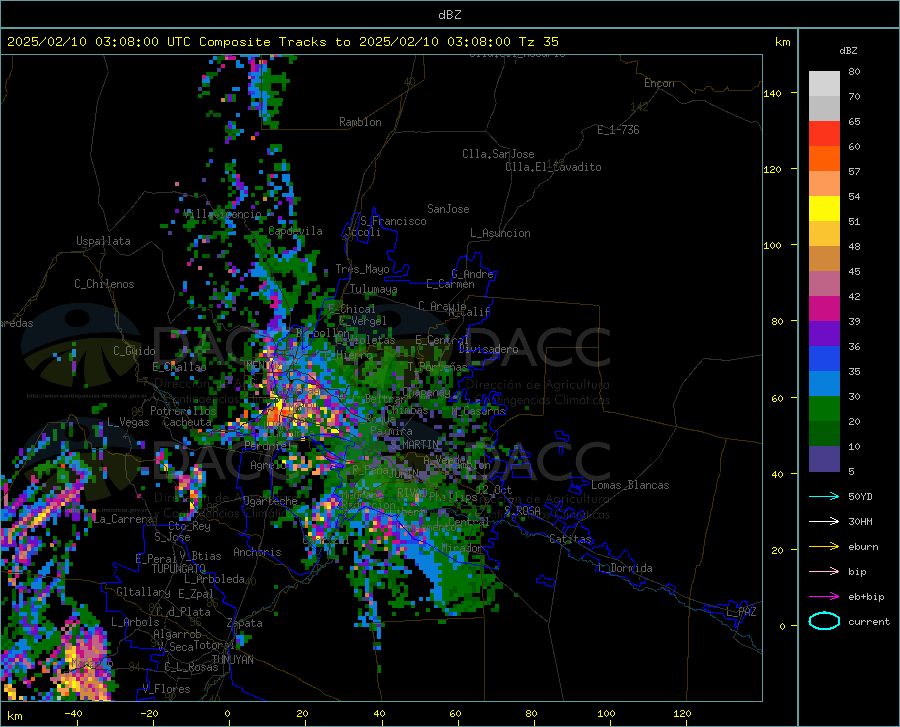Click the 'C_Chilenos' map label
Viewport: 900px width, 727px height.
[104, 284]
